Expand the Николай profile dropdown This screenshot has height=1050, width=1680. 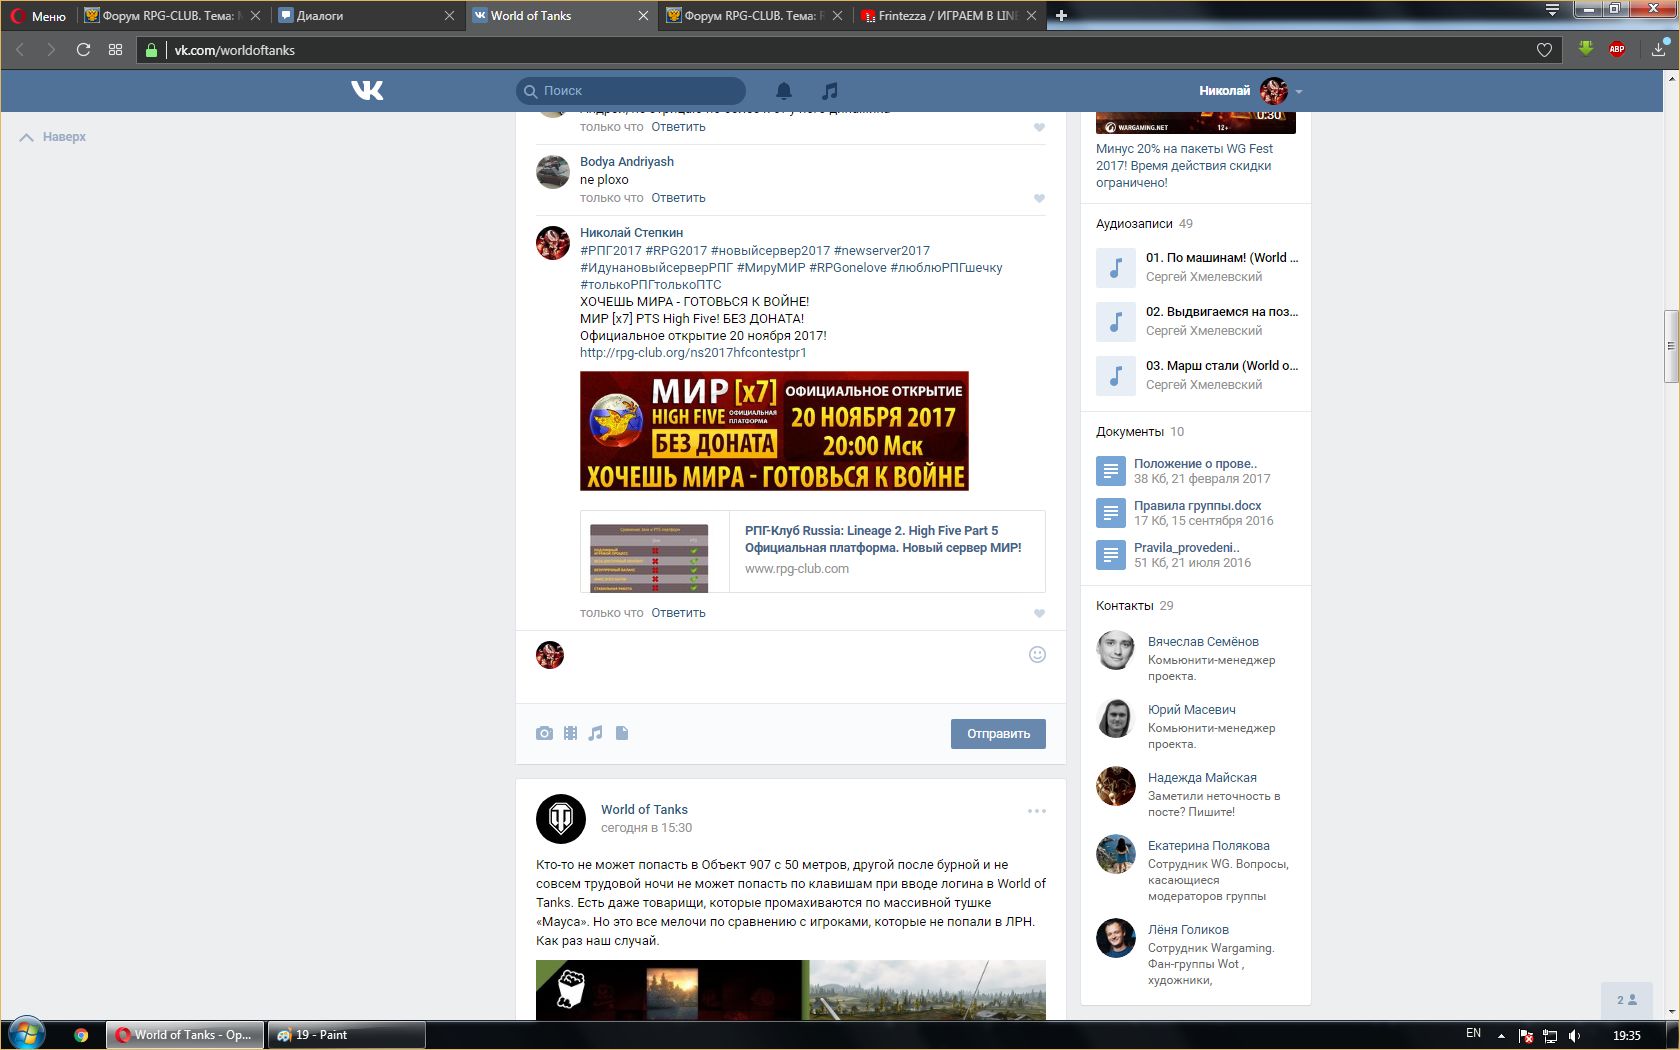pos(1250,91)
